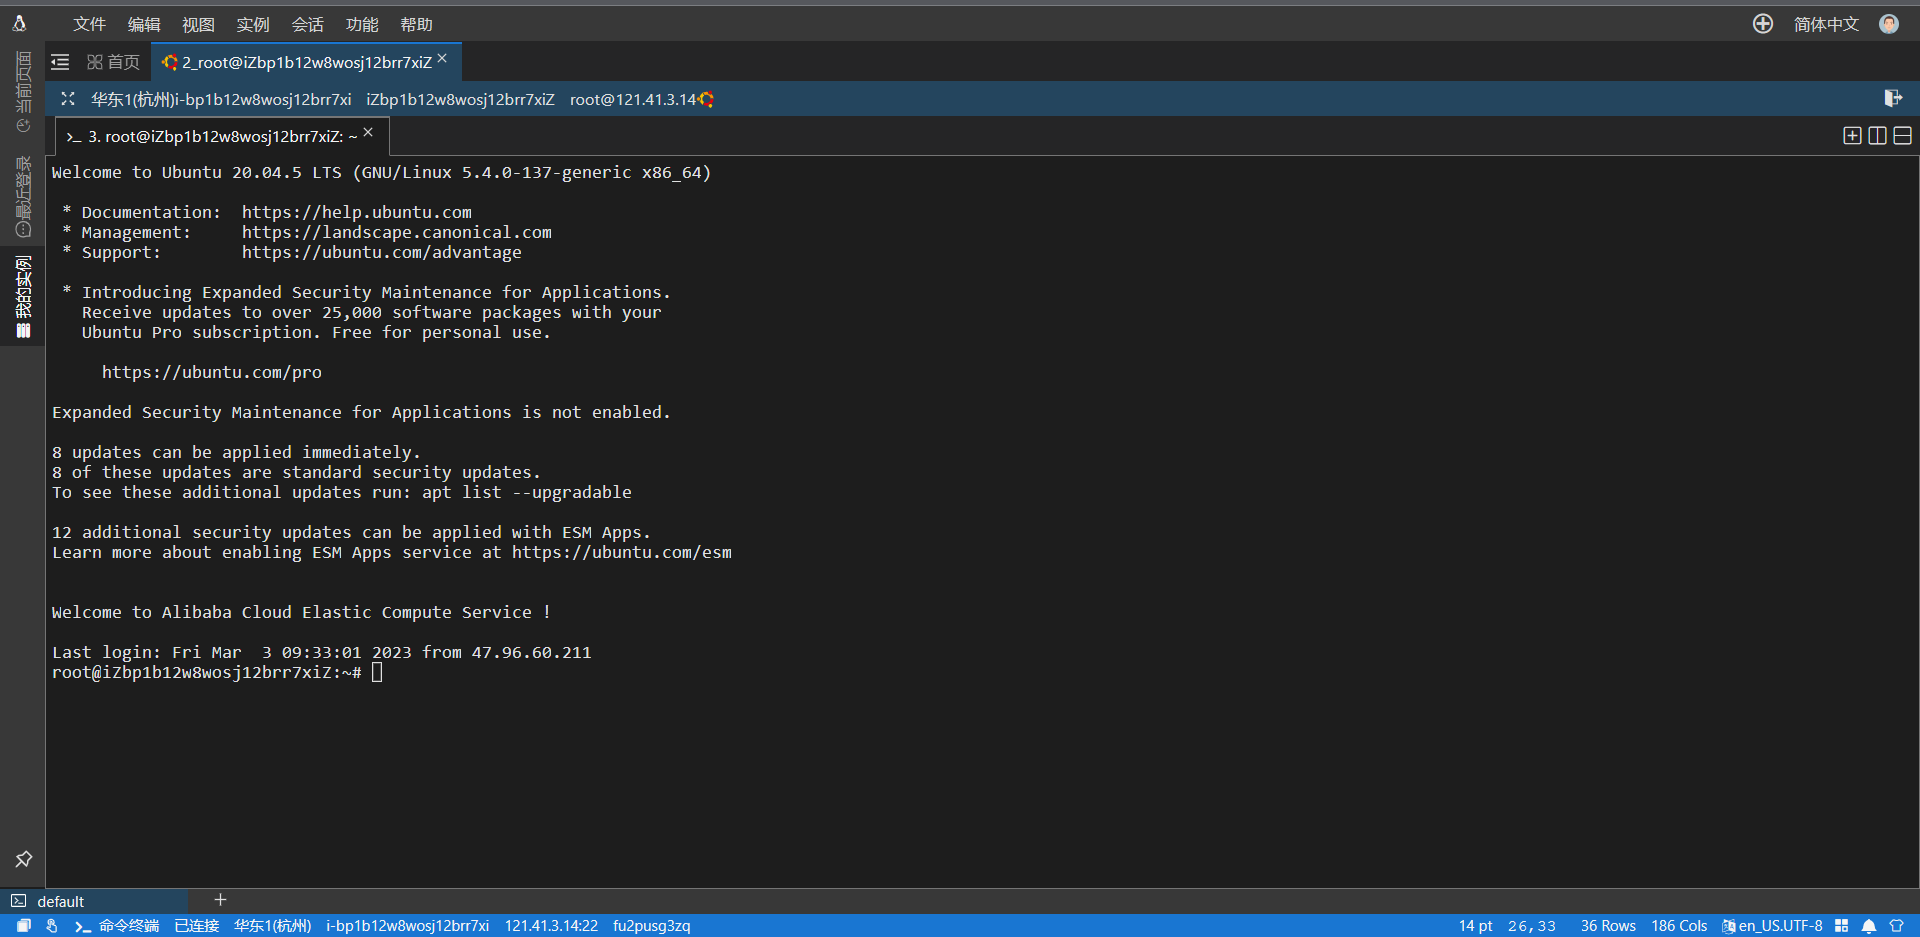
Task: Click the mouse icon in status bar
Action: 52,926
